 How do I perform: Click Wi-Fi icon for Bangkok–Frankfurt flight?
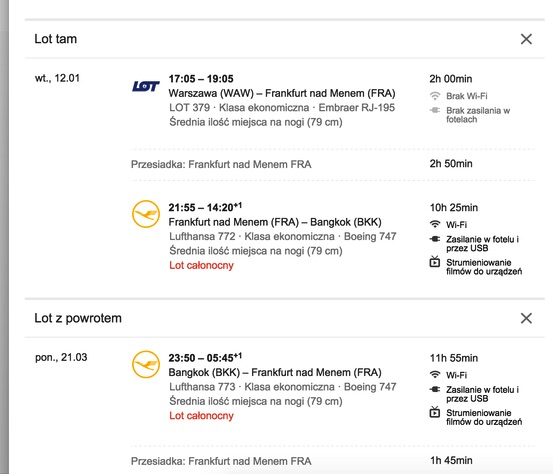click(435, 375)
